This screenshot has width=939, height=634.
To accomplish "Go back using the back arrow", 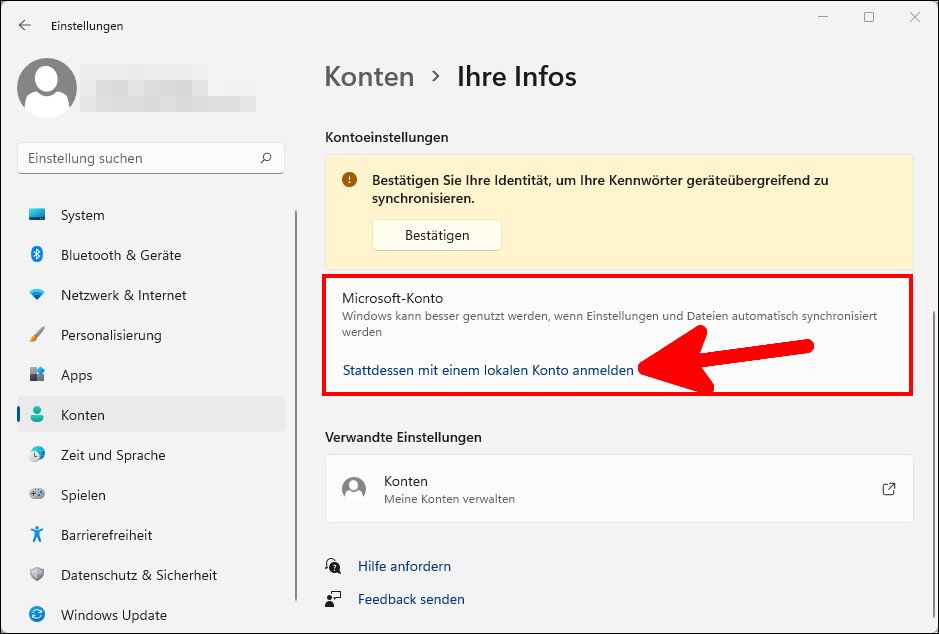I will pyautogui.click(x=25, y=26).
